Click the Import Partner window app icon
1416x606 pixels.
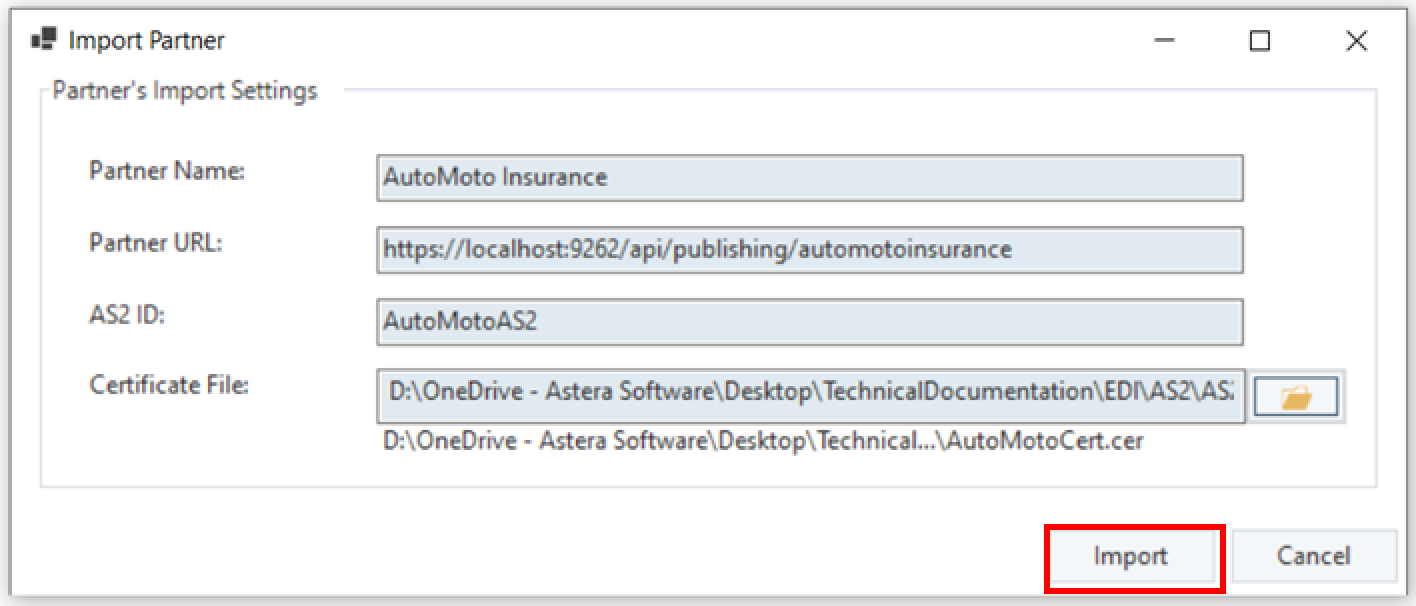43,40
